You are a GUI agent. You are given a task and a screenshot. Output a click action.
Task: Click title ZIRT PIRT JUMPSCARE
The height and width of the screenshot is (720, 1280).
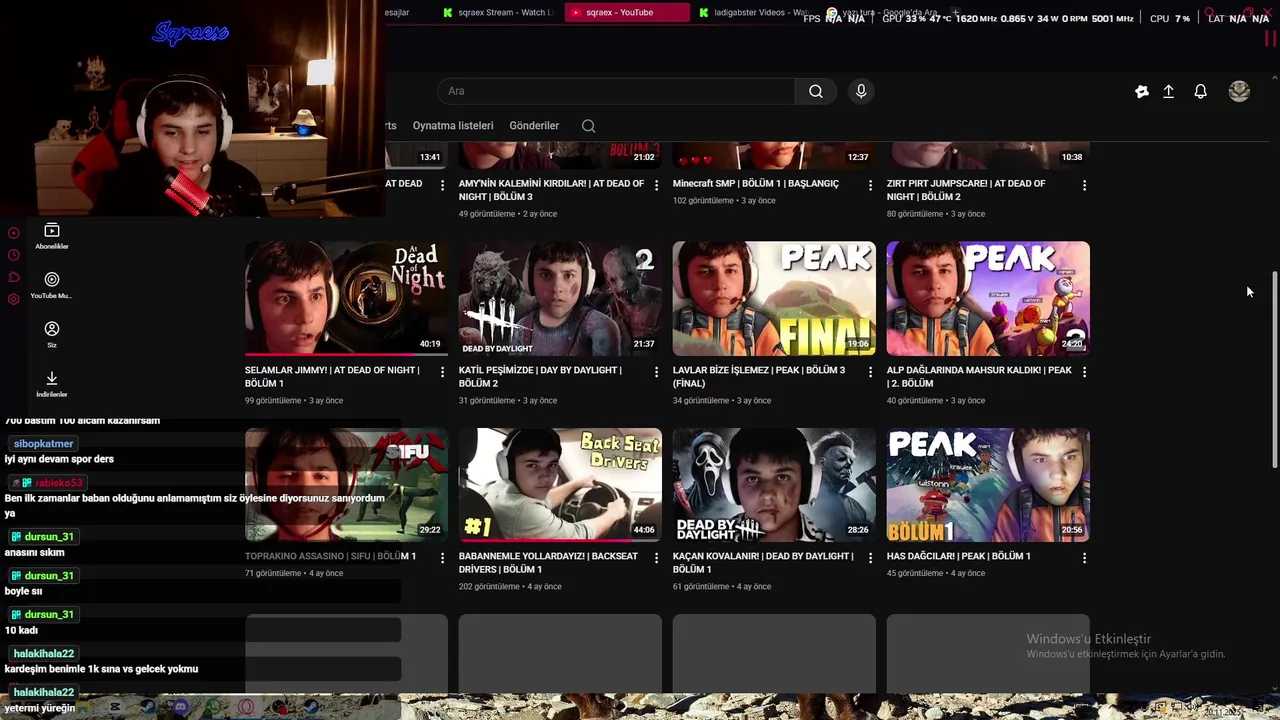point(966,190)
